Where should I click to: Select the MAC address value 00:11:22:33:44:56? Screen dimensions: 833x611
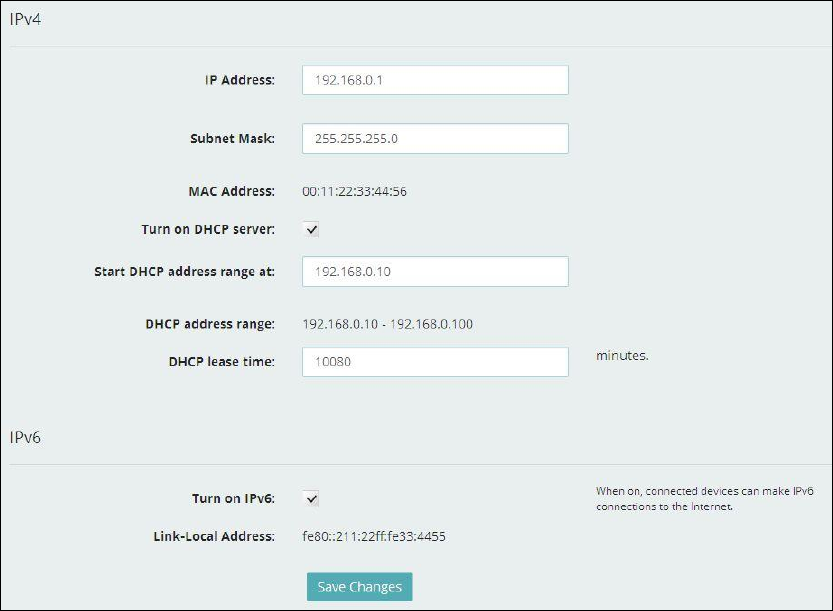click(354, 191)
